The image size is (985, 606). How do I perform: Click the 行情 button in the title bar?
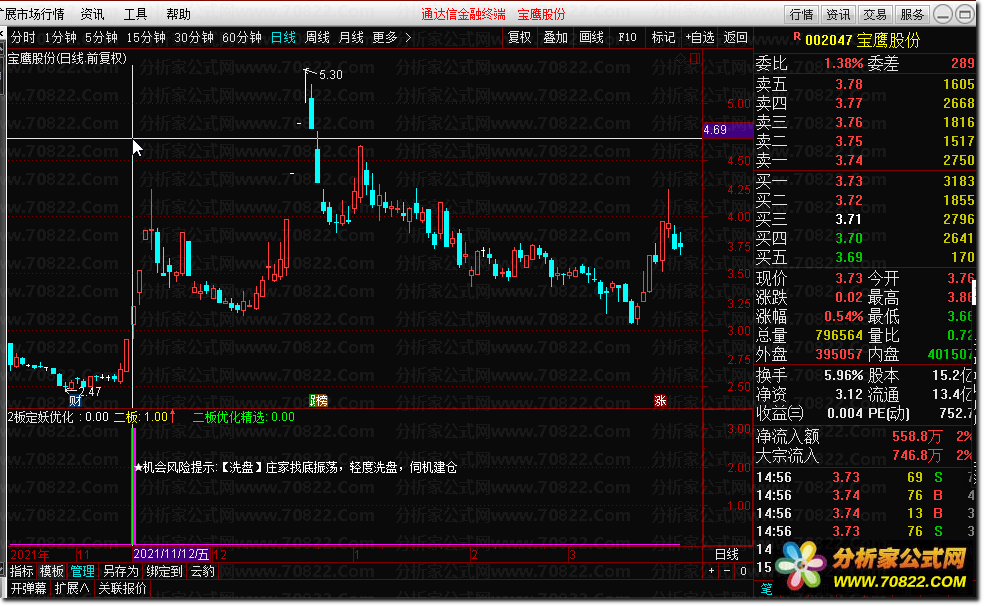802,14
